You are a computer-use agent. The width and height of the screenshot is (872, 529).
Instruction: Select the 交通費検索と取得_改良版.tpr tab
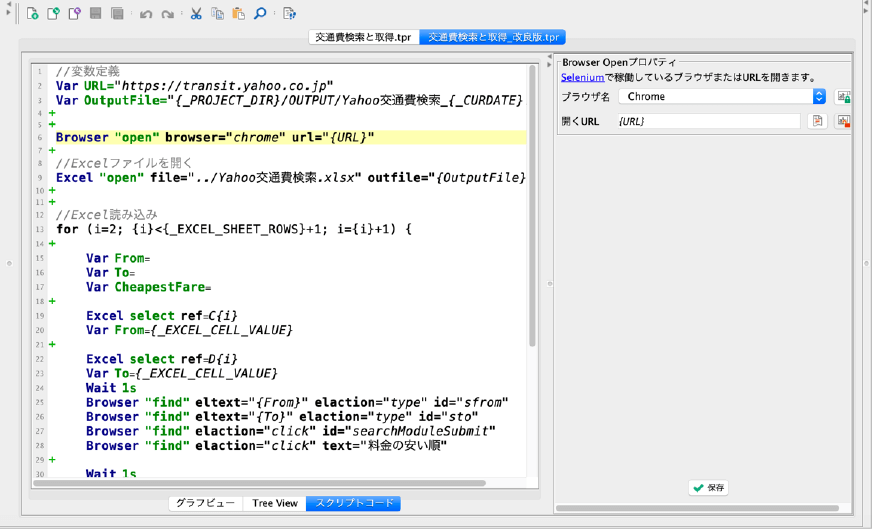tap(493, 37)
